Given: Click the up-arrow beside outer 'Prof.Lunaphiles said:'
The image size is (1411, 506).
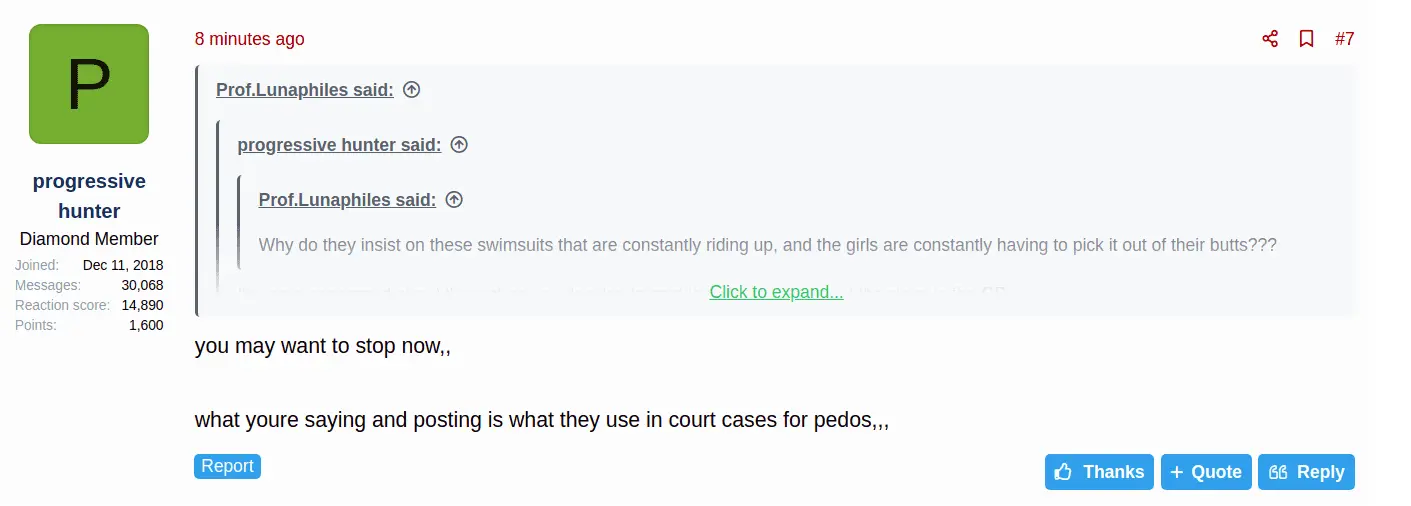Looking at the screenshot, I should pos(411,90).
